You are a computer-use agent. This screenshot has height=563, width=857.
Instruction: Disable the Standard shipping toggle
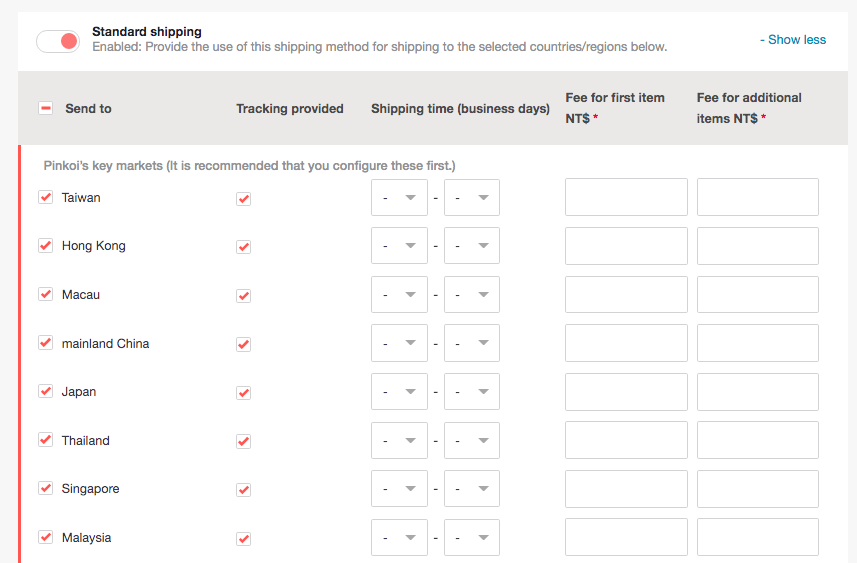(57, 41)
